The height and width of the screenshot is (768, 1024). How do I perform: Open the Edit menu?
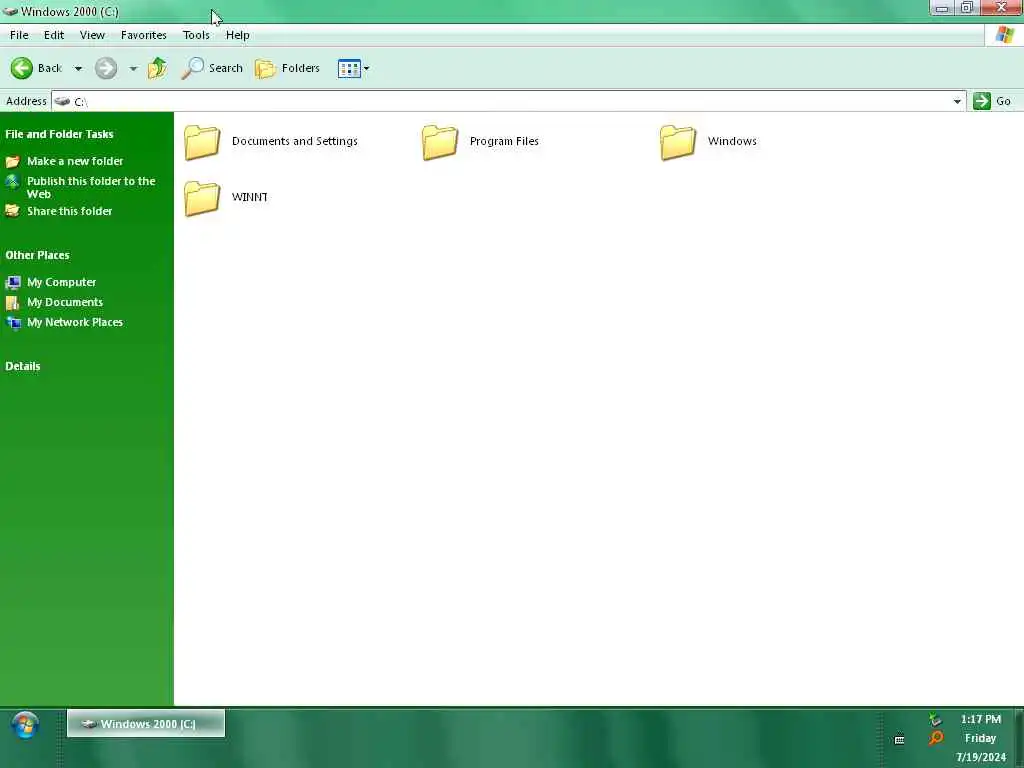tap(54, 35)
